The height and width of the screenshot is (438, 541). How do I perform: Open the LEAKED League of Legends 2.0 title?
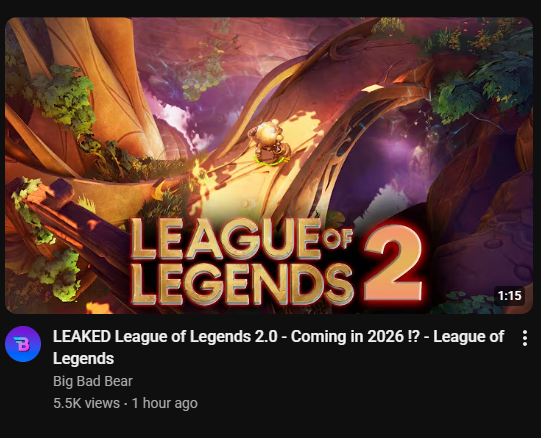click(x=278, y=347)
